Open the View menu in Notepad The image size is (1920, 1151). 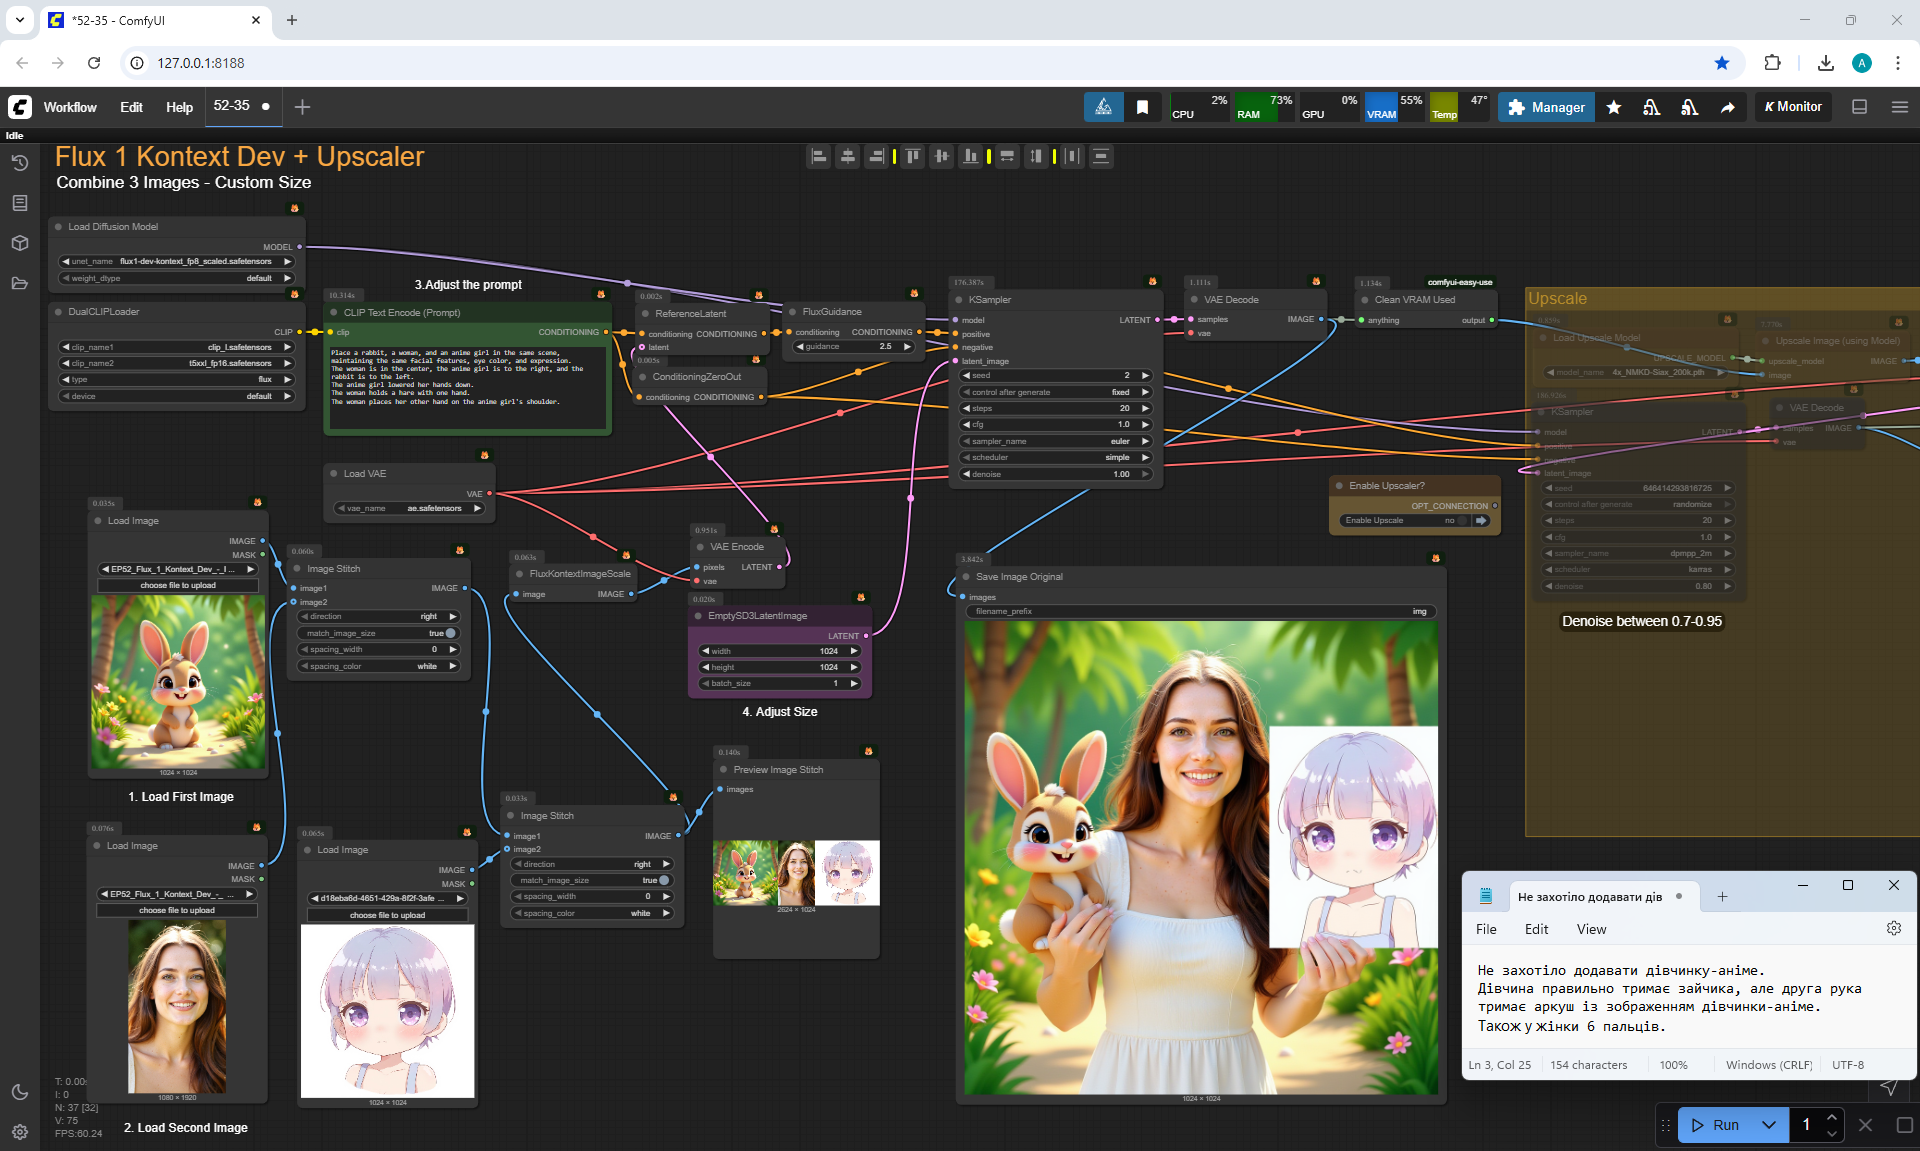coord(1591,929)
